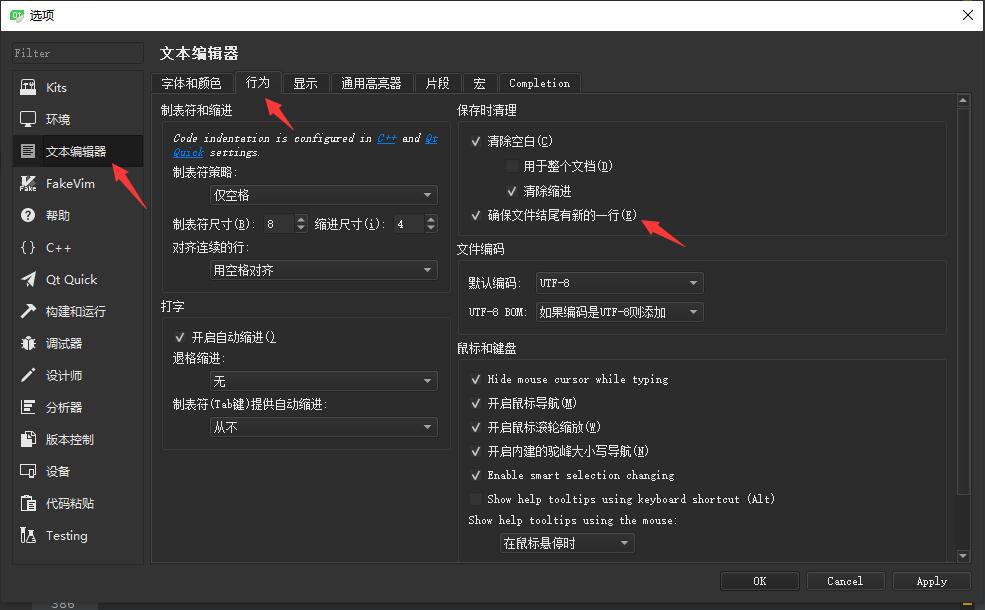This screenshot has height=610, width=985.
Task: Increase 制表符尺寸 spinner value
Action: 301,219
